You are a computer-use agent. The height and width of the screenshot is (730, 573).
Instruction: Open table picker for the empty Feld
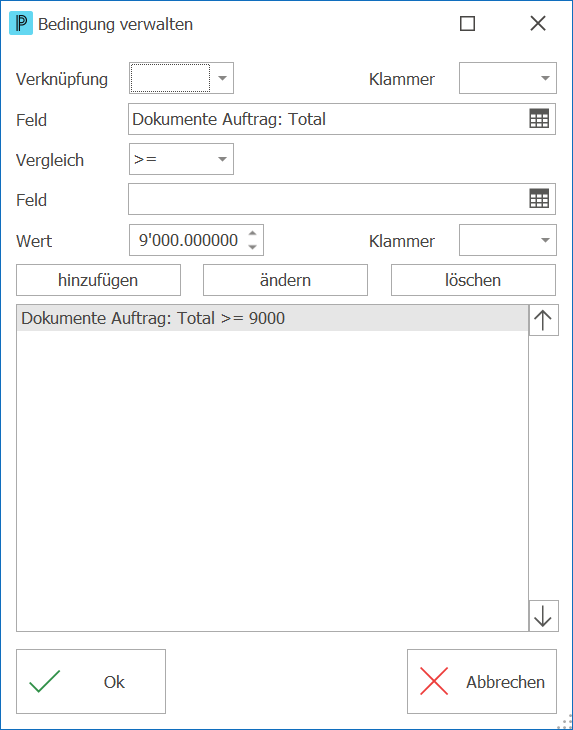pos(539,199)
